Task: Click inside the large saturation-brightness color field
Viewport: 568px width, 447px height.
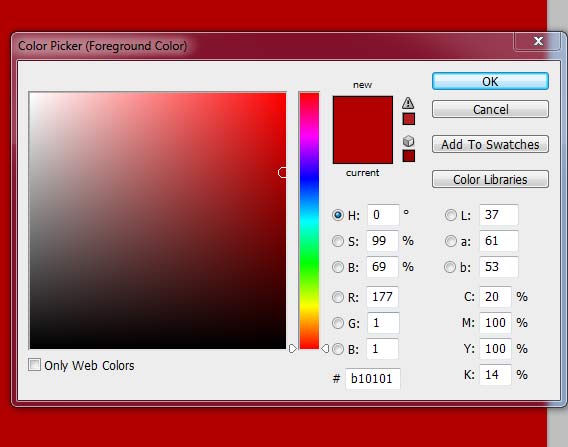Action: coord(158,221)
